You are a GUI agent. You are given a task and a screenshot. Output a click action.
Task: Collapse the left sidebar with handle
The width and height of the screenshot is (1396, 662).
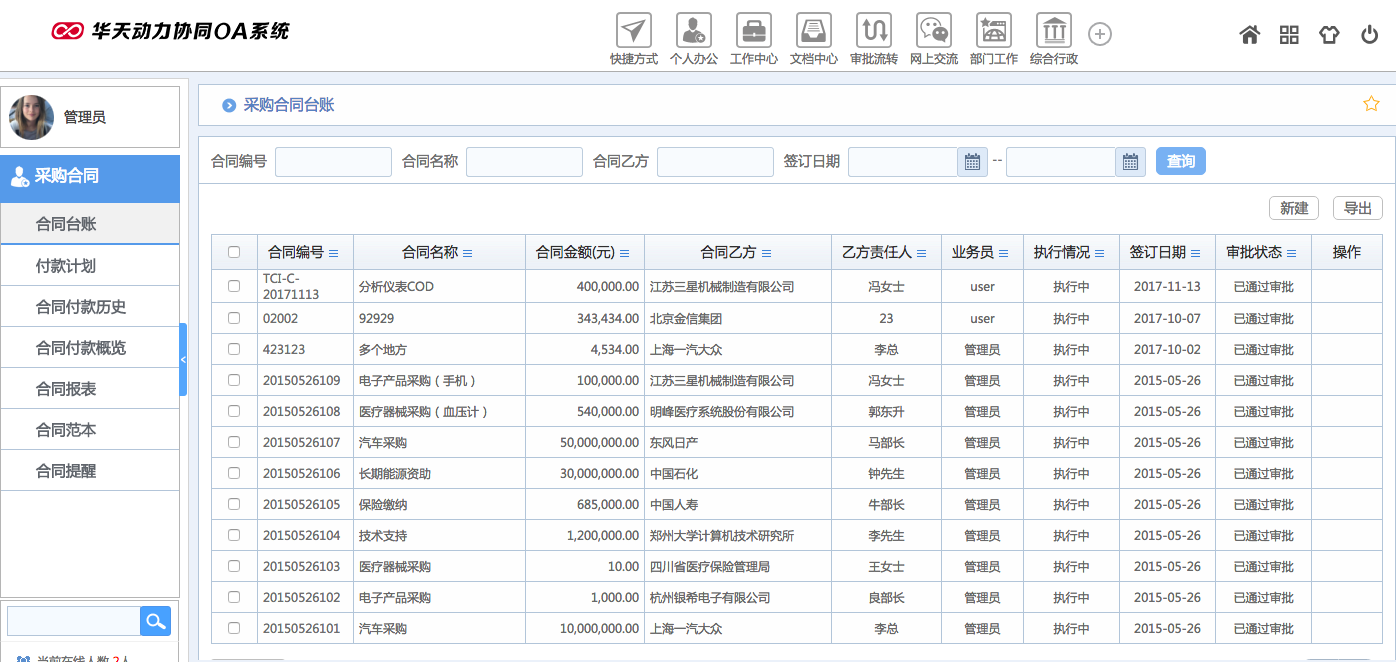click(x=183, y=359)
